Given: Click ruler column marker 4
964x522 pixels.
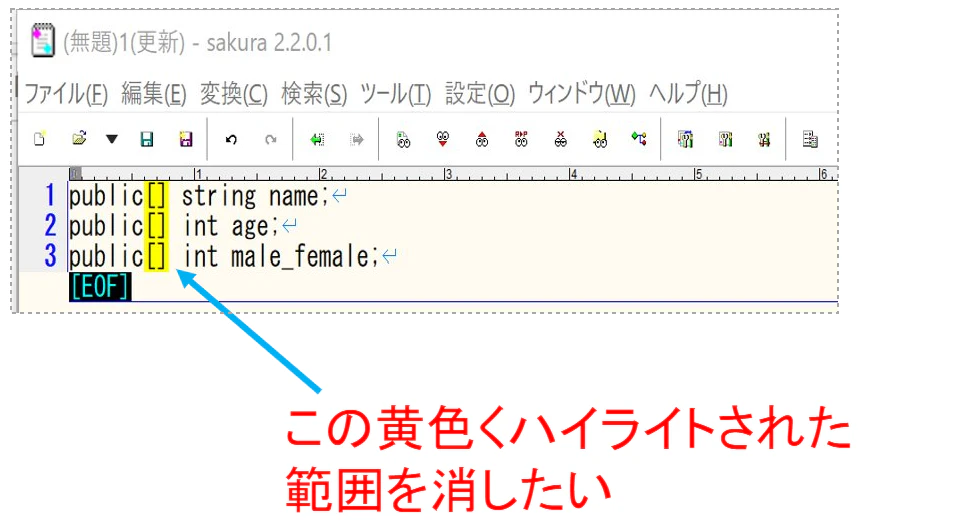Looking at the screenshot, I should (x=574, y=174).
